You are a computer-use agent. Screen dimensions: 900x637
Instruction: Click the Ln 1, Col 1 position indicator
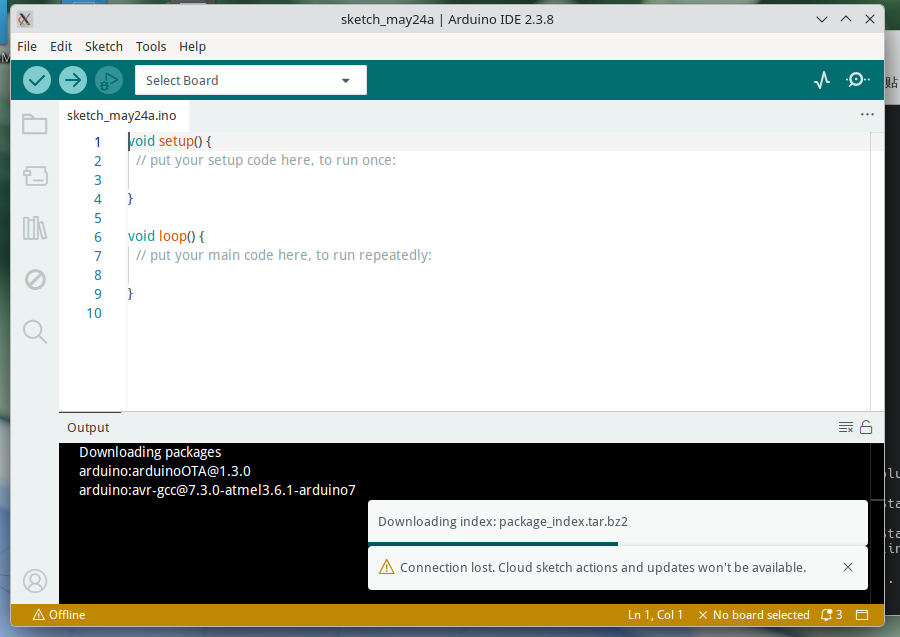click(655, 615)
